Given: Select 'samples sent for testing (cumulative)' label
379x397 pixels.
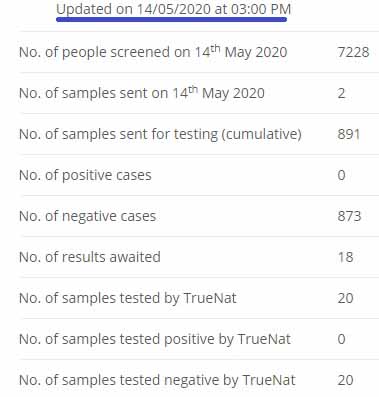Looking at the screenshot, I should click(160, 134).
